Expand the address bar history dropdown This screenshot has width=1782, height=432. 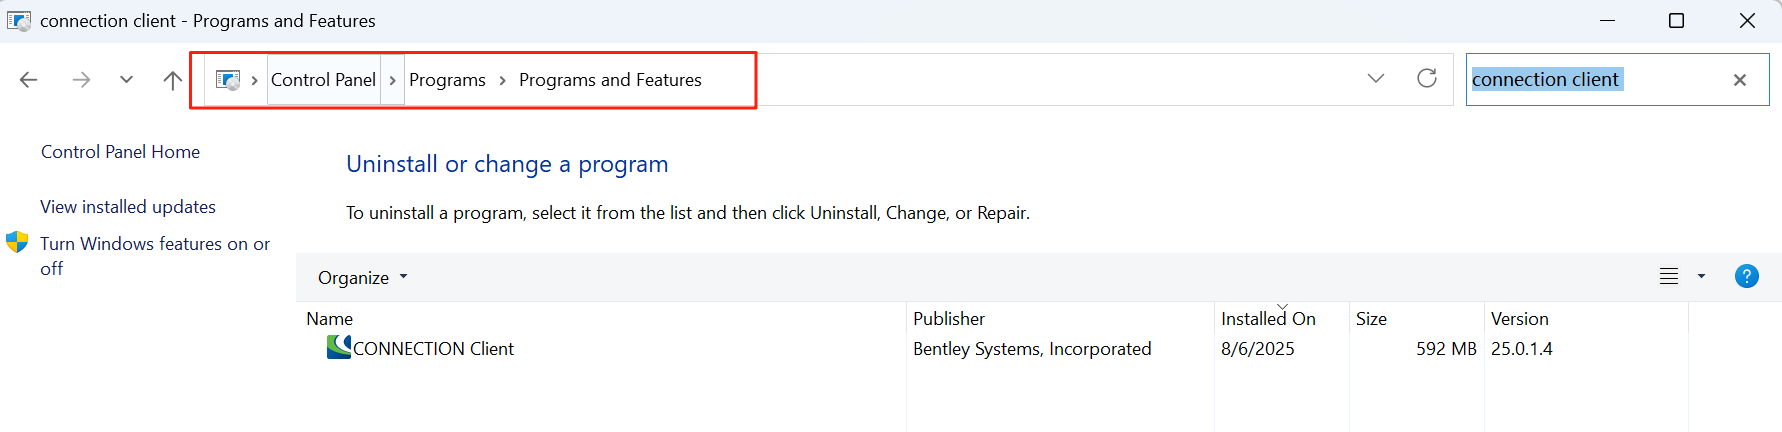(1376, 79)
